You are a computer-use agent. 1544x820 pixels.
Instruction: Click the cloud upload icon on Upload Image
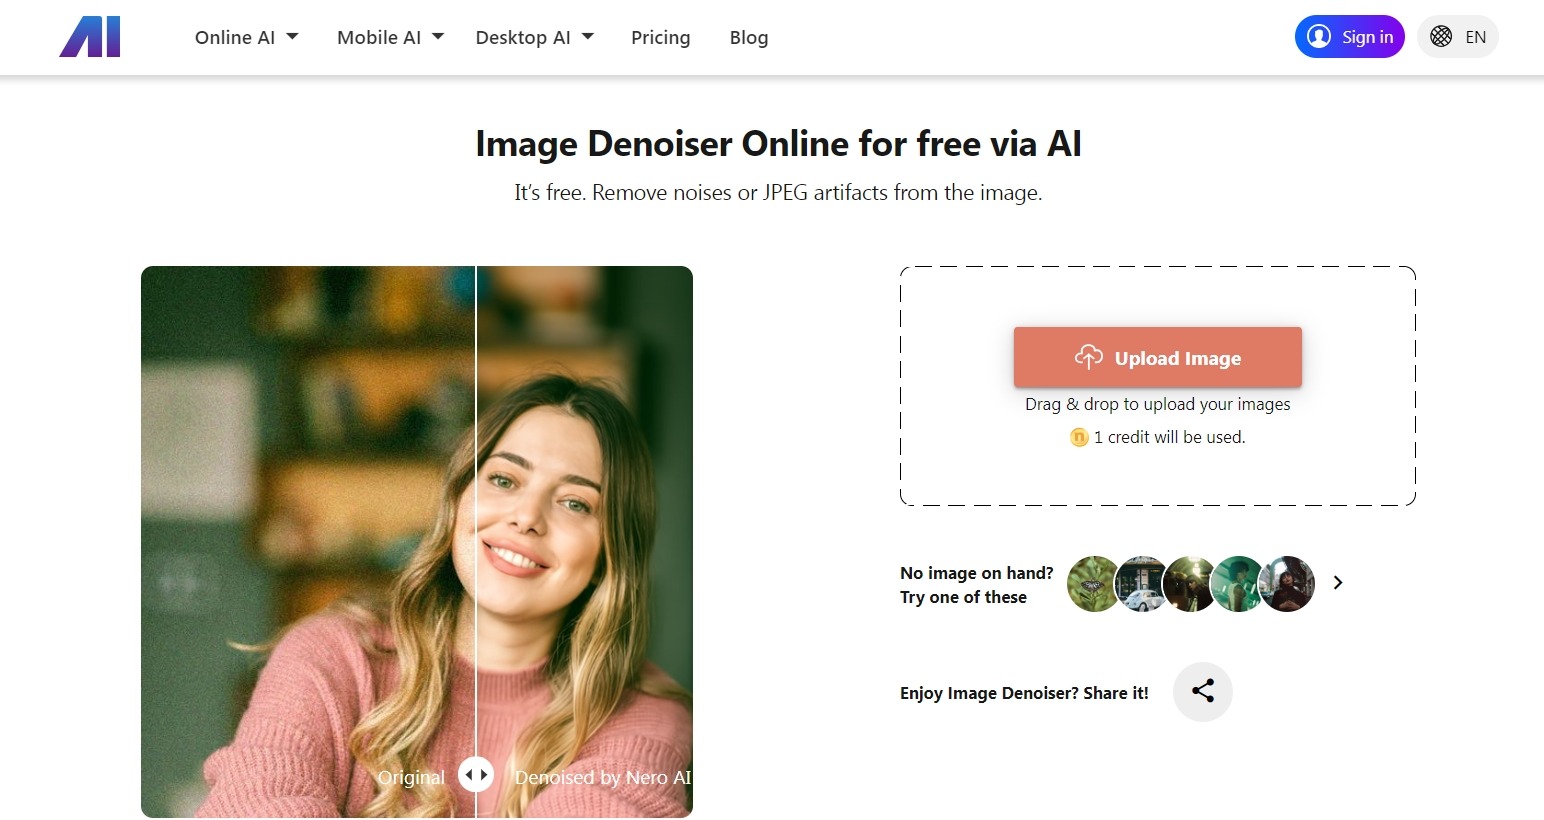pyautogui.click(x=1088, y=358)
